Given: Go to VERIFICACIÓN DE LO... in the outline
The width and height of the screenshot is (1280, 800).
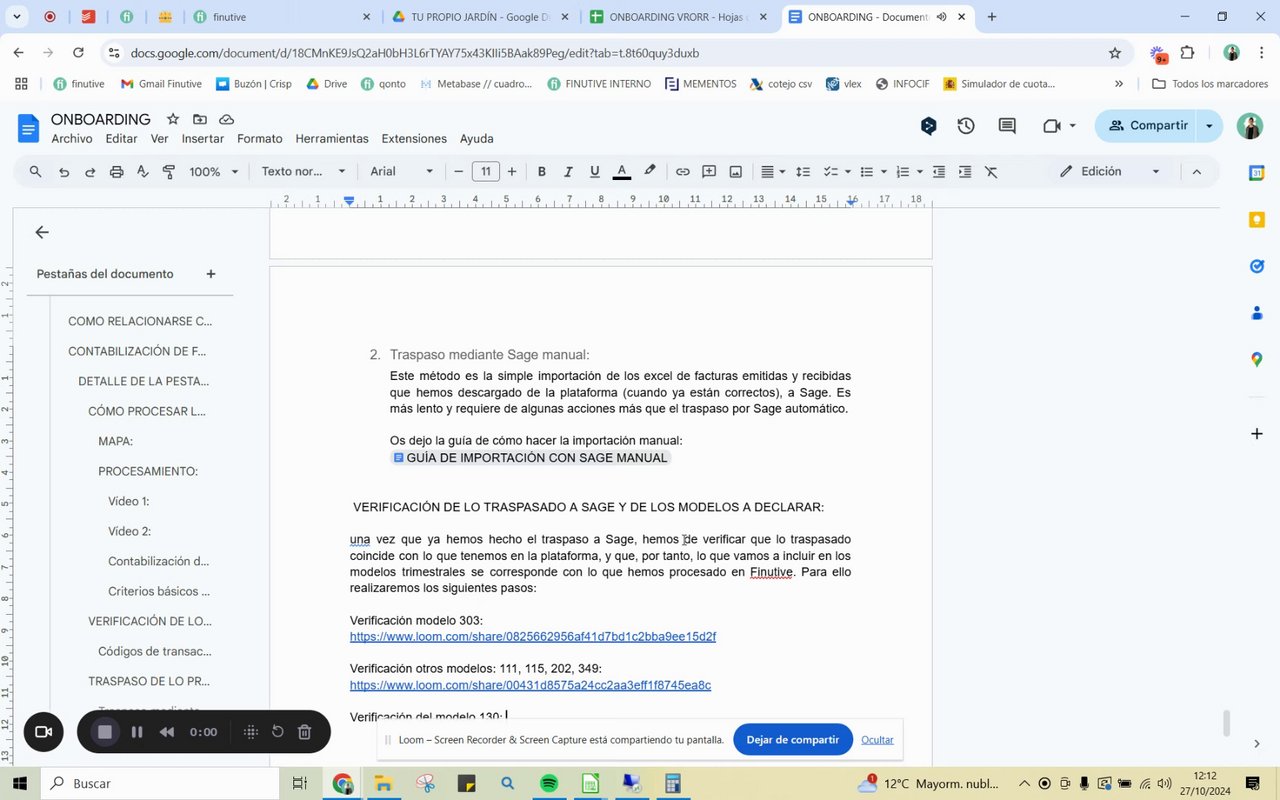Looking at the screenshot, I should 150,621.
